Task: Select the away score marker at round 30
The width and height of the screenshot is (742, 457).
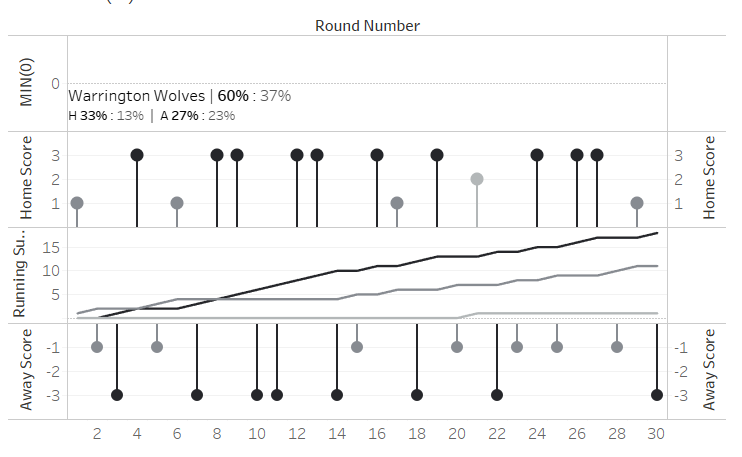Action: tap(657, 395)
